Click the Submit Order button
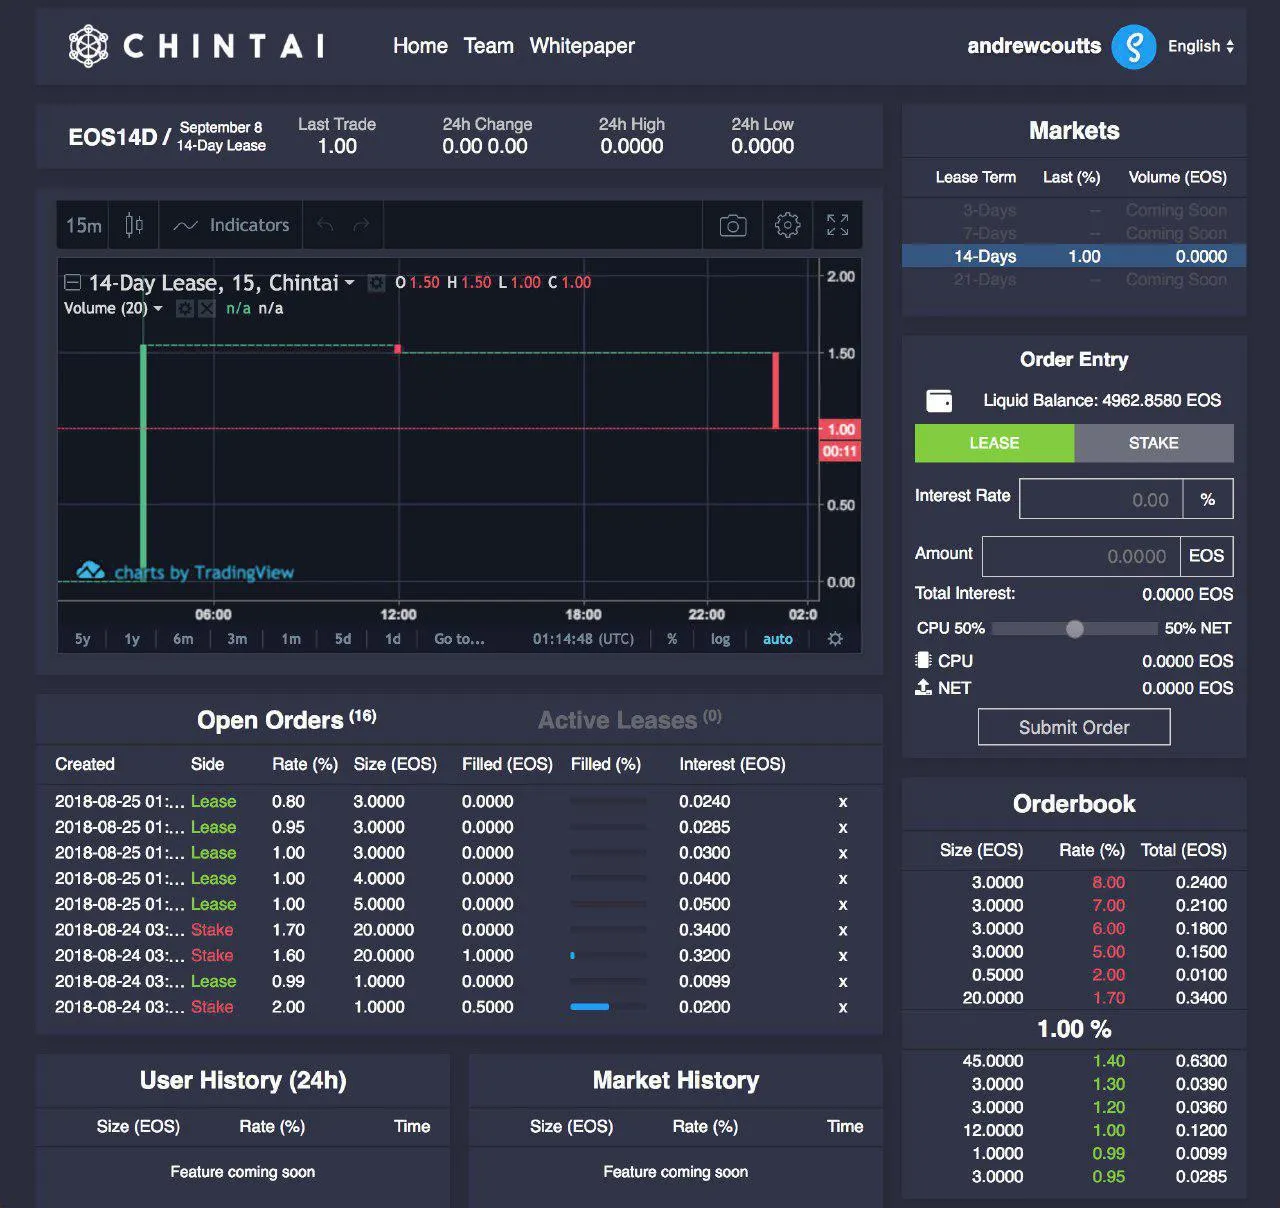 pyautogui.click(x=1074, y=727)
